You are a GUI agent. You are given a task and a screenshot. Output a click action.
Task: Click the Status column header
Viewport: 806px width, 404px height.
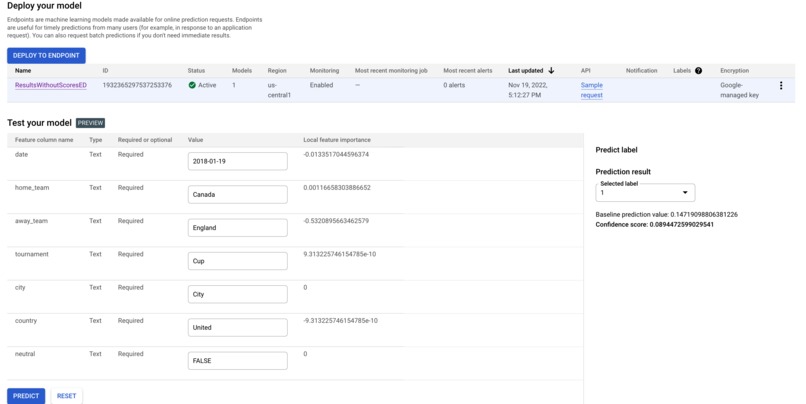click(x=196, y=71)
